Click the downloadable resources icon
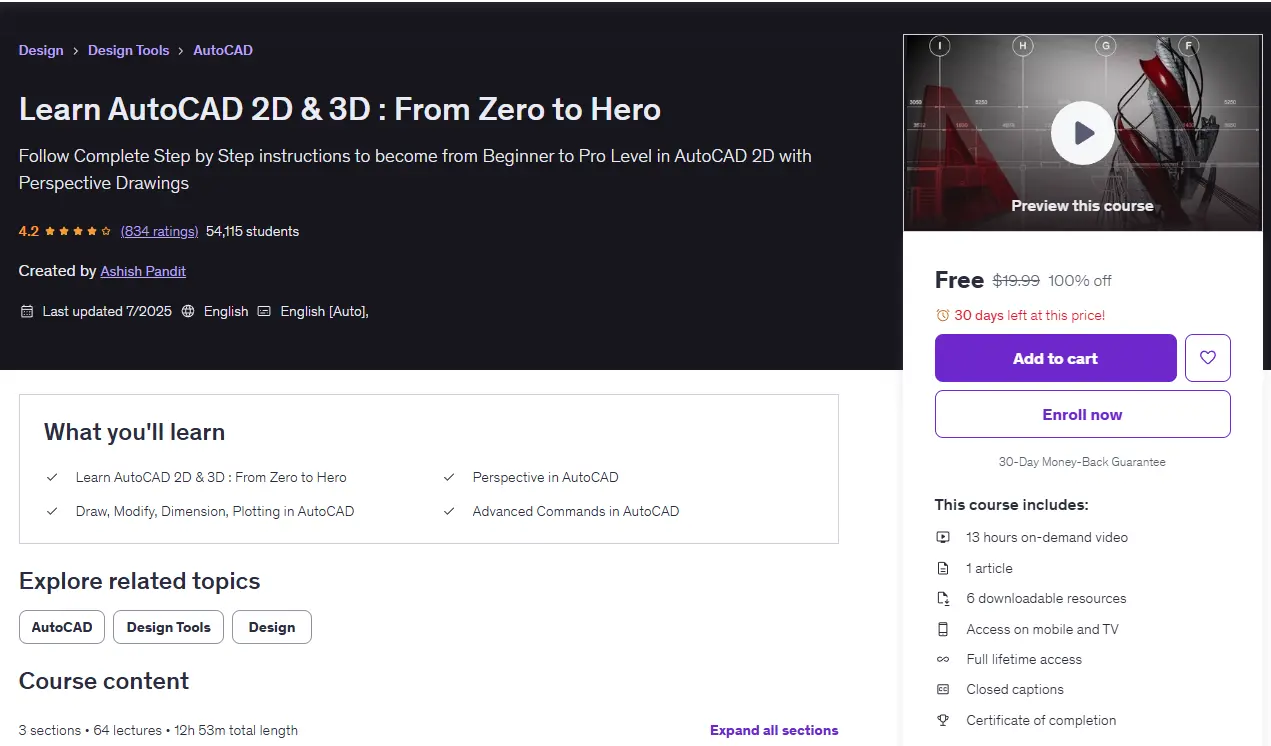The image size is (1271, 746). (x=943, y=598)
